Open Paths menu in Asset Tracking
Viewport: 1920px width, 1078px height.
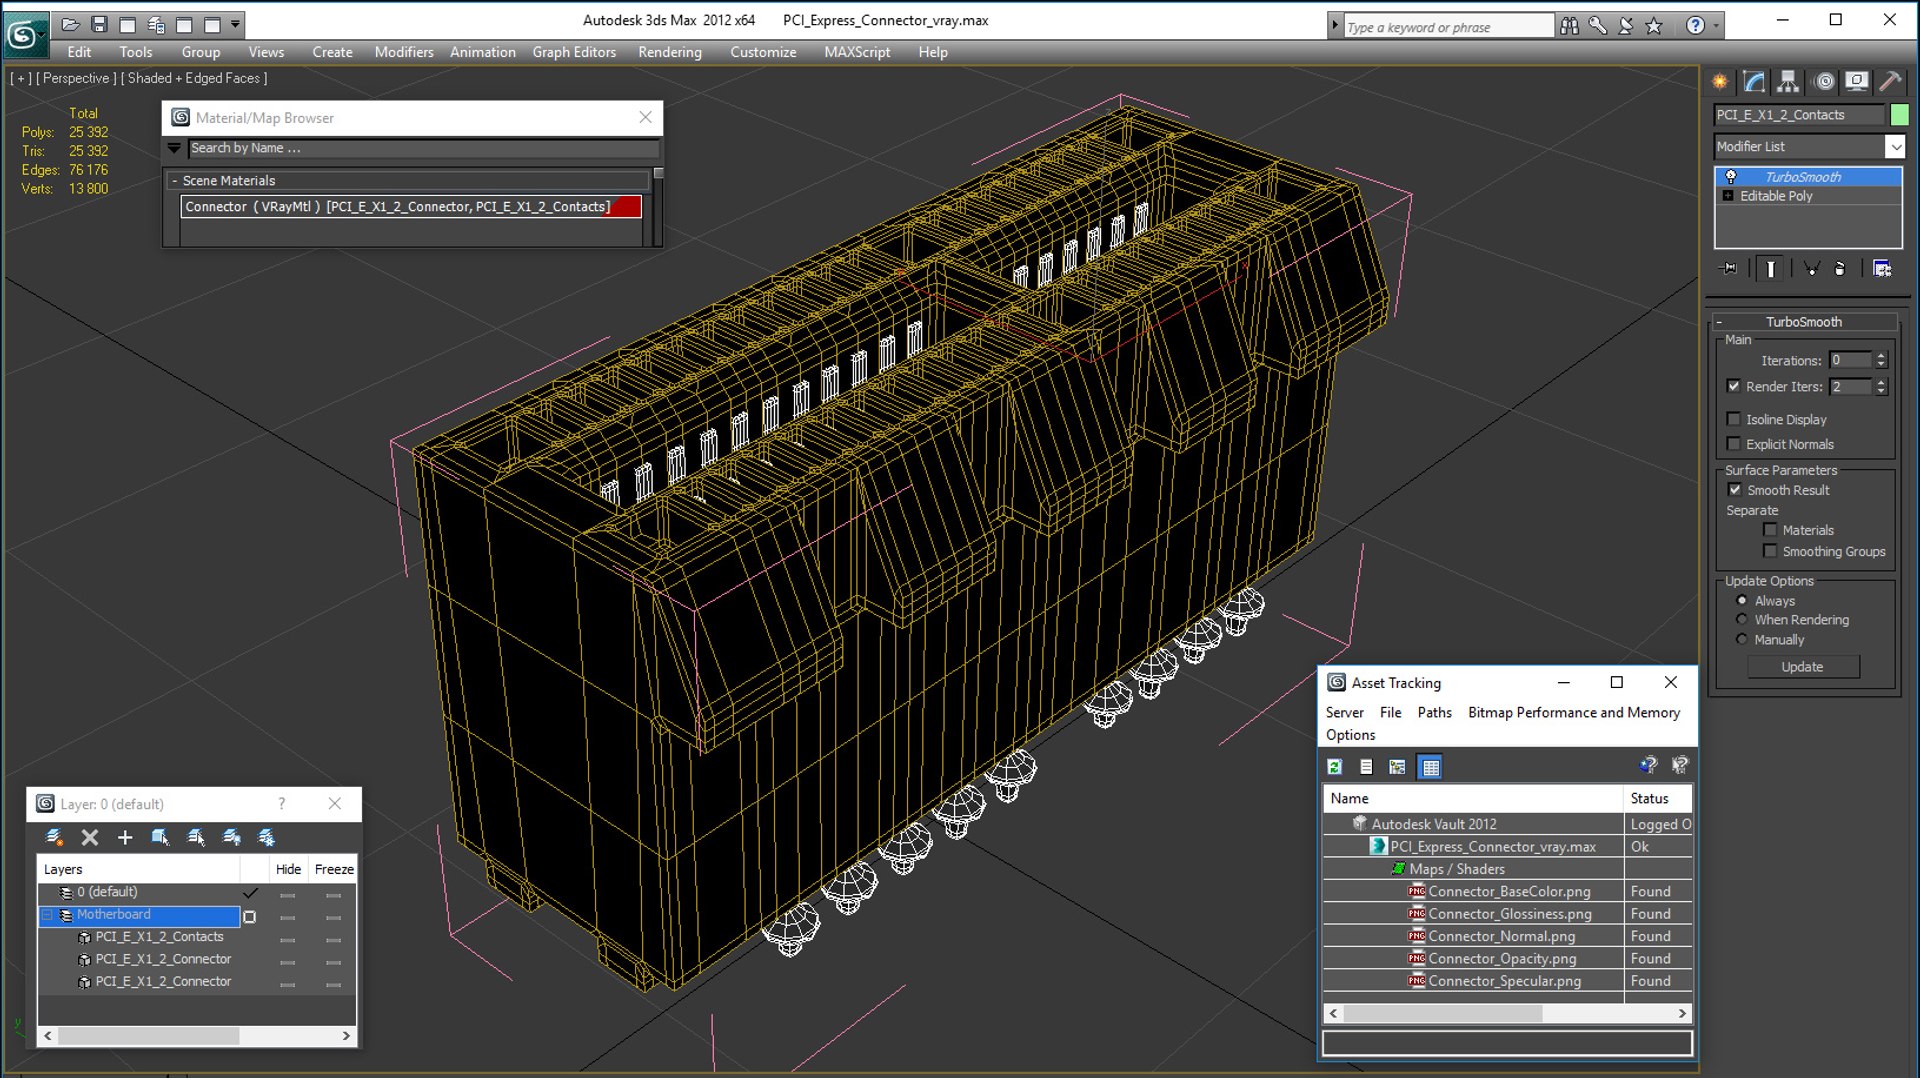(x=1433, y=712)
